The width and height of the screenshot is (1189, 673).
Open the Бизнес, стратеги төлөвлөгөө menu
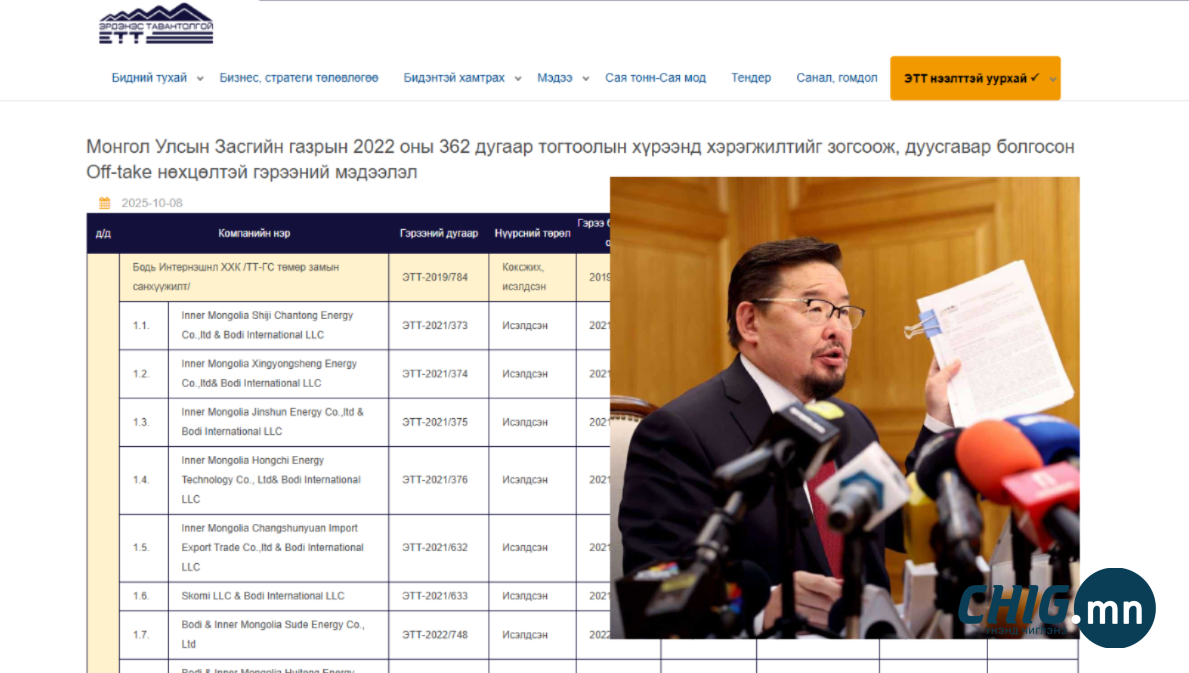pyautogui.click(x=299, y=78)
